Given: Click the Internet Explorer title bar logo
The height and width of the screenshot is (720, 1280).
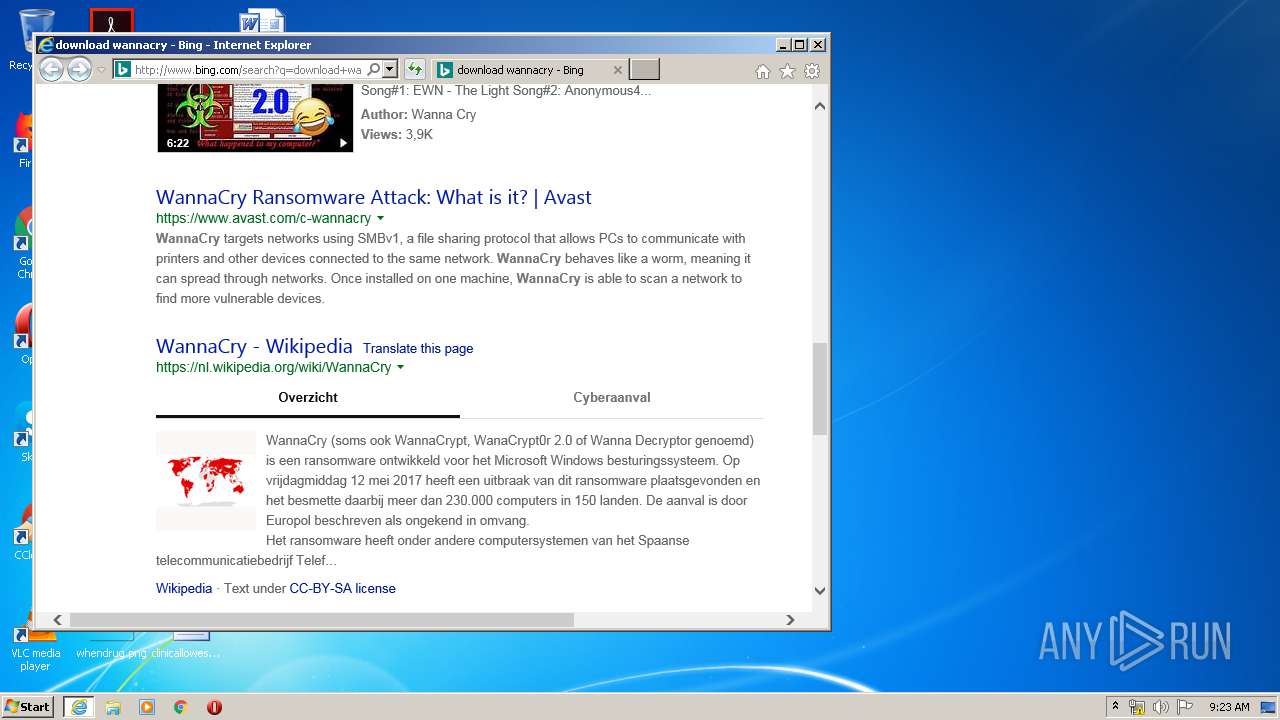Looking at the screenshot, I should tap(45, 45).
